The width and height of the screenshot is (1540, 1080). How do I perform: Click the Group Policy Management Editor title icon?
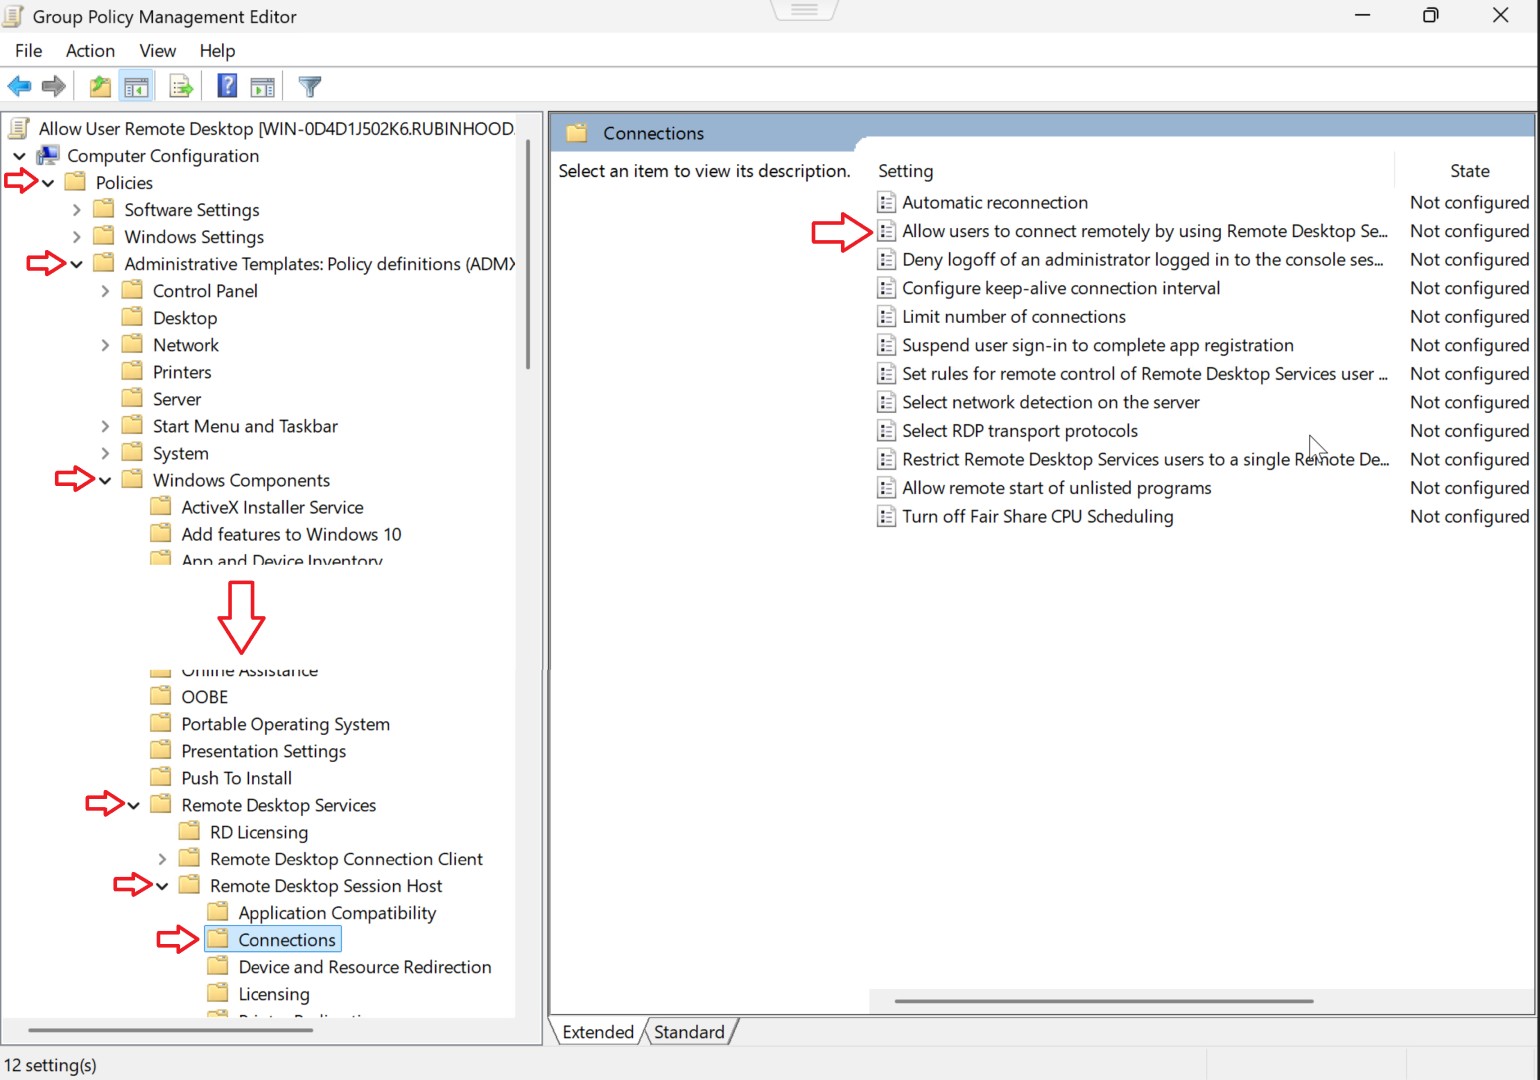(13, 16)
